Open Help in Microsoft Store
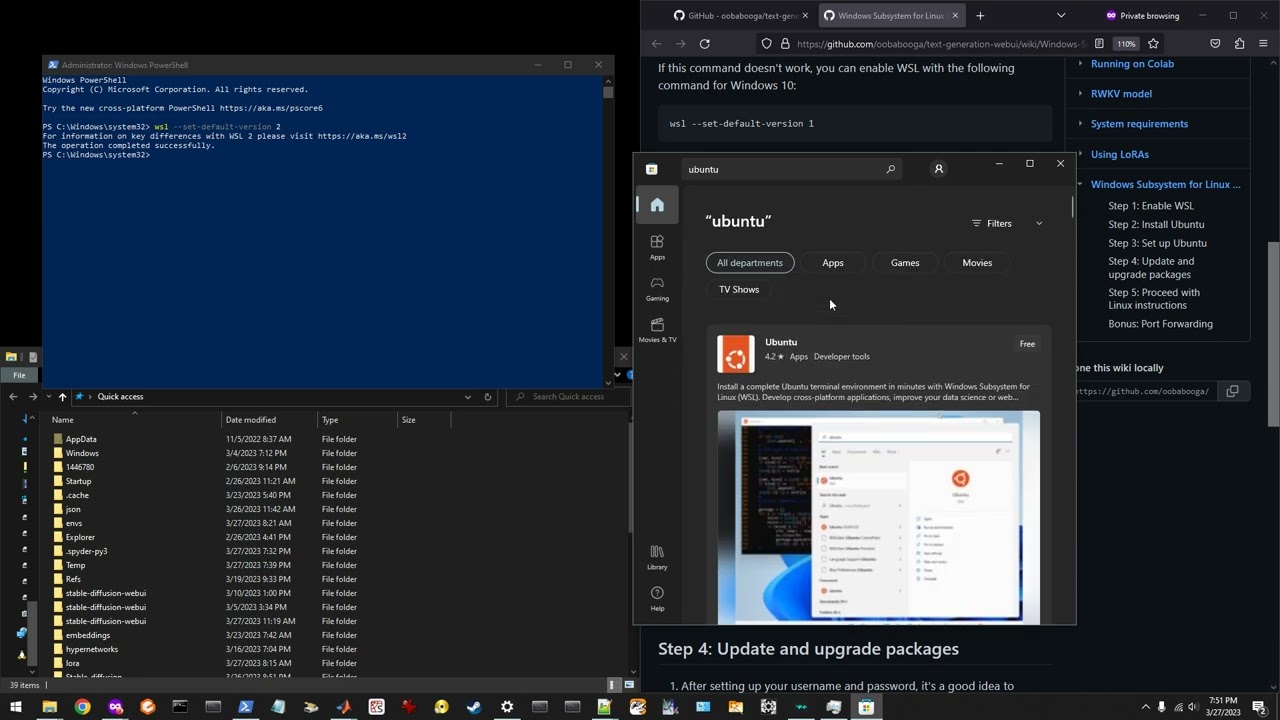The height and width of the screenshot is (720, 1280). coord(657,598)
